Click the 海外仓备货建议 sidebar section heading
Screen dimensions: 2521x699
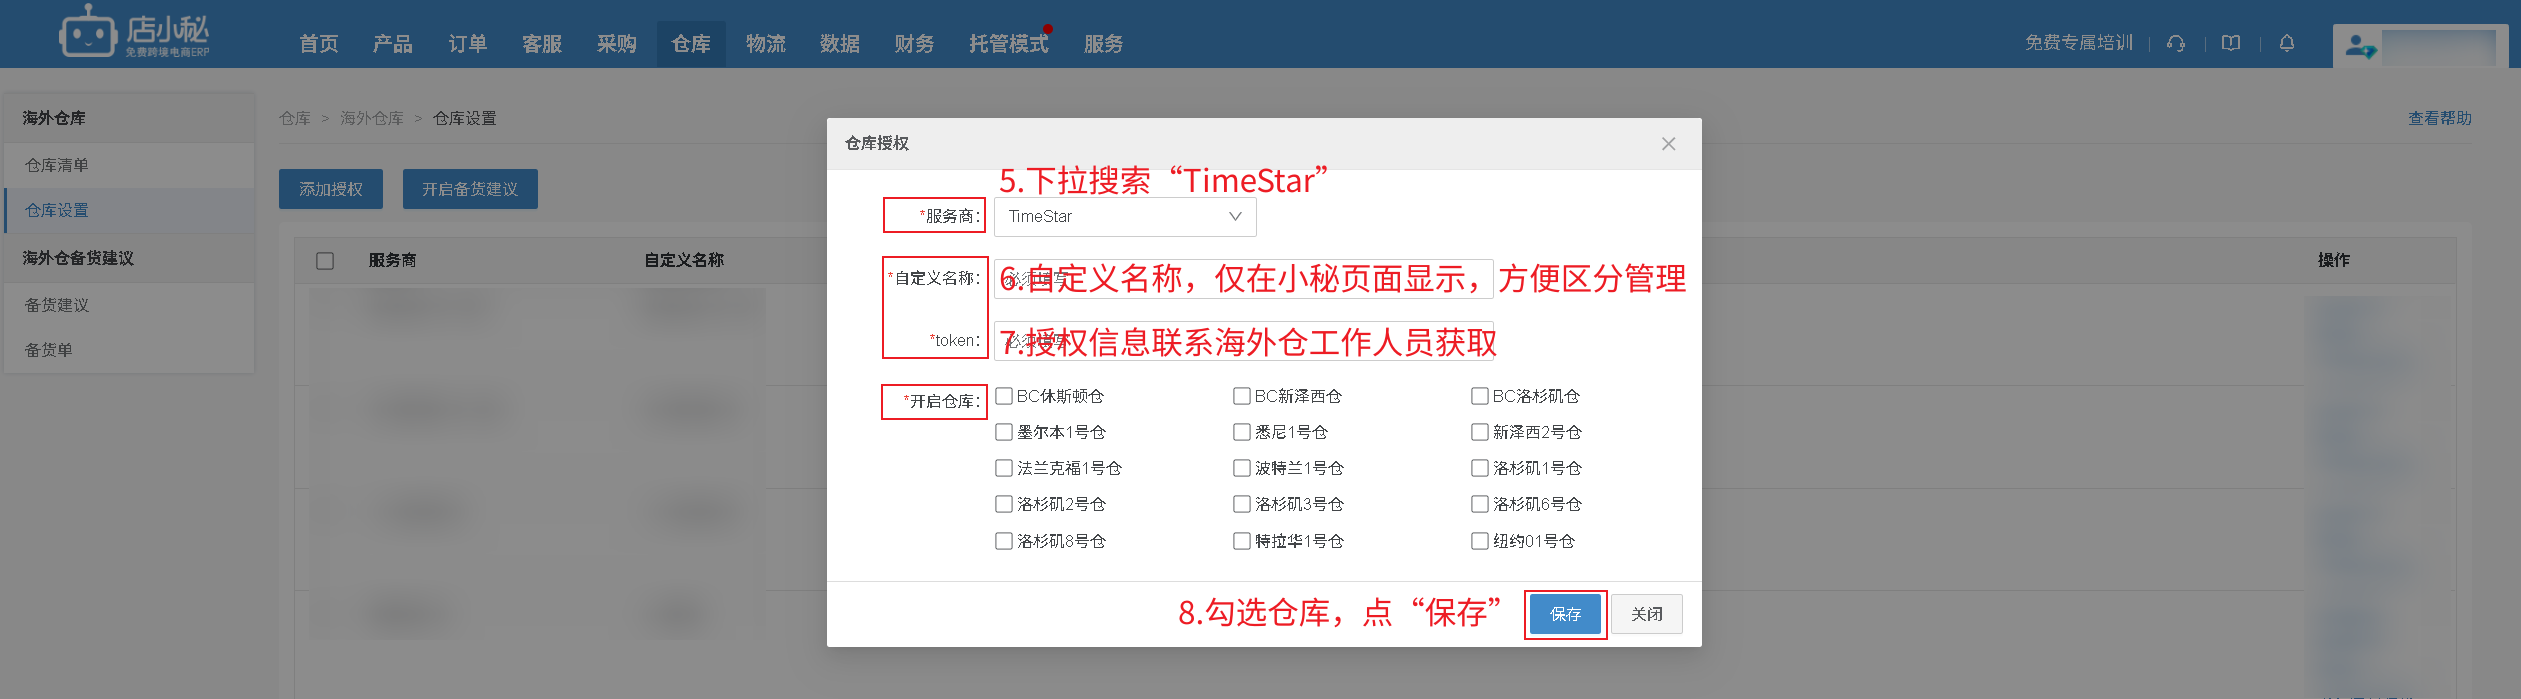click(x=79, y=258)
